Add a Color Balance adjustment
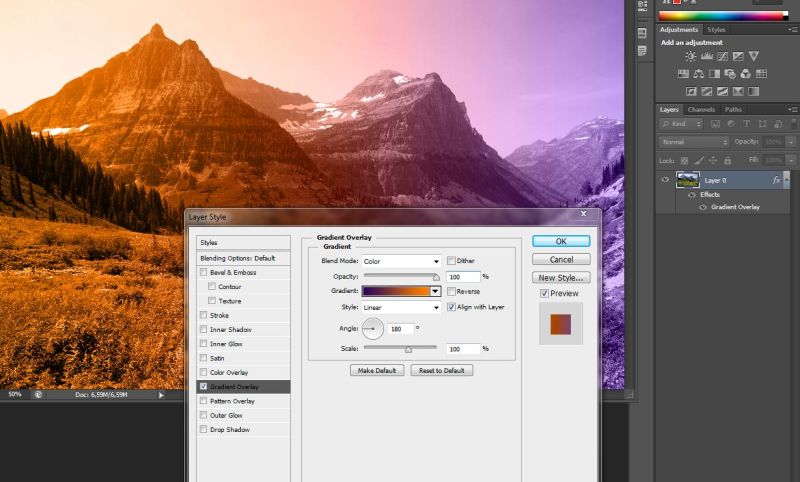This screenshot has height=482, width=800. [x=699, y=74]
